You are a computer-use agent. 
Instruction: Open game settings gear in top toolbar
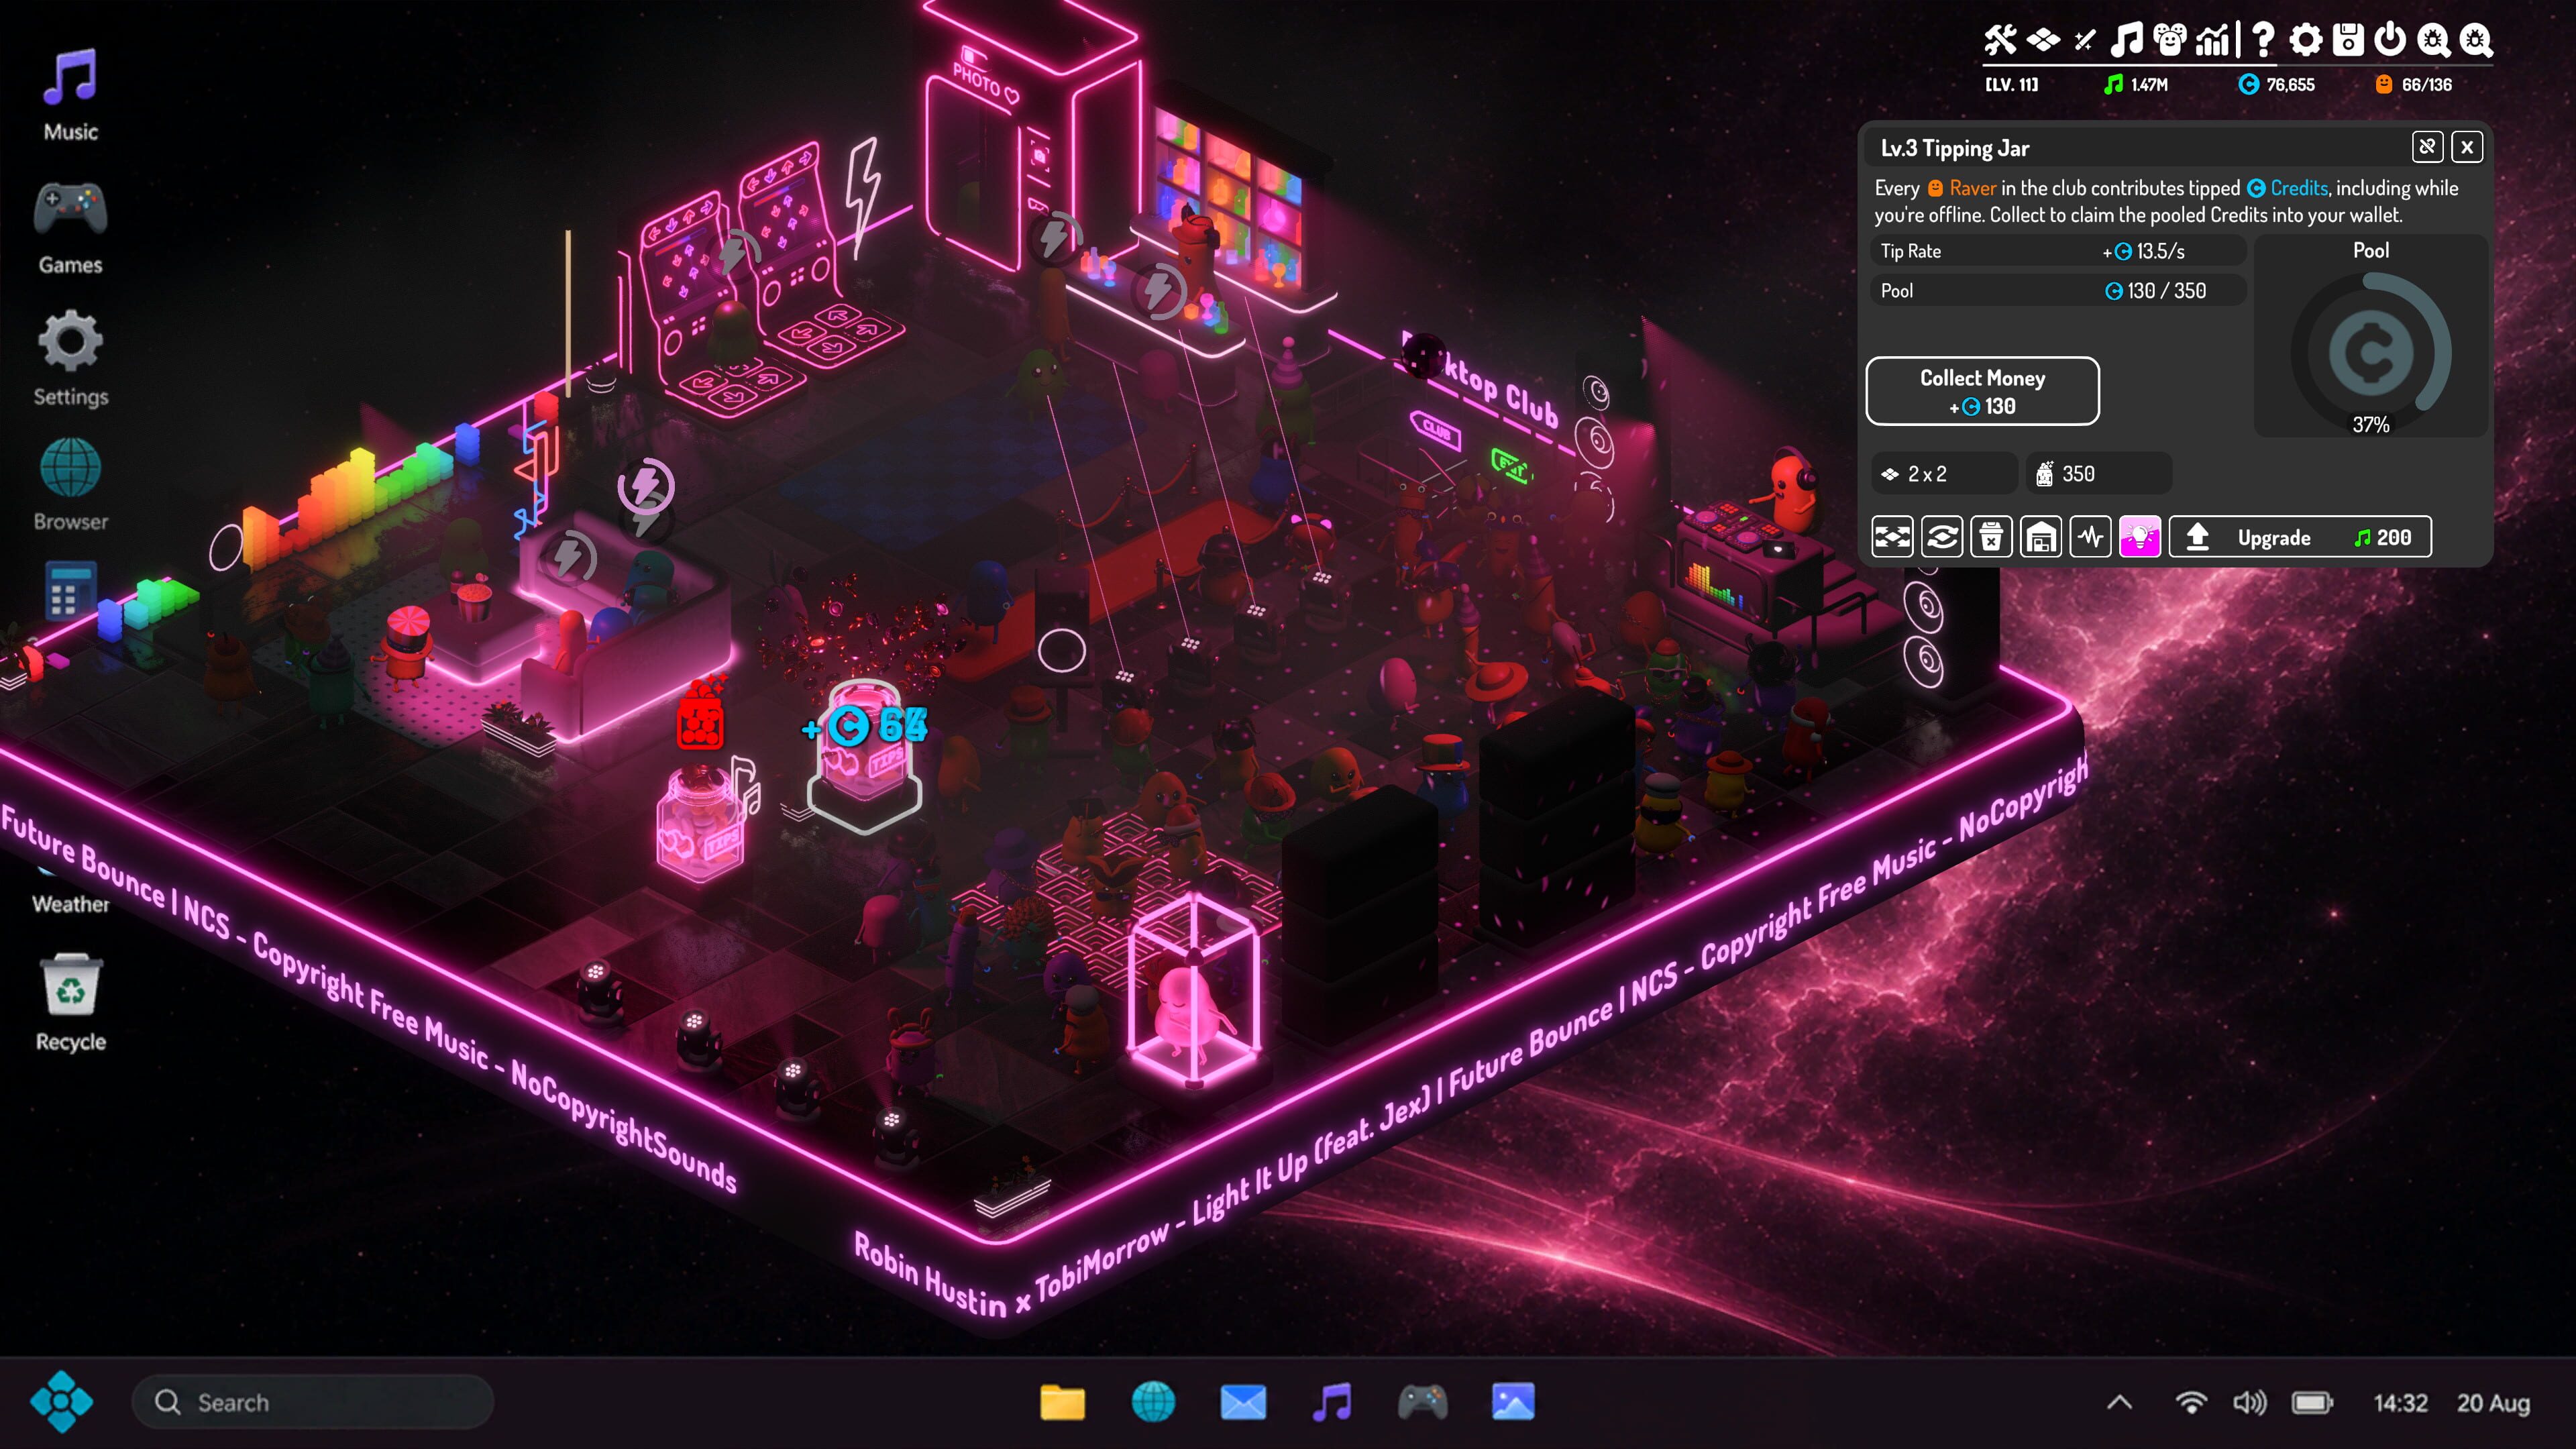pos(2306,40)
